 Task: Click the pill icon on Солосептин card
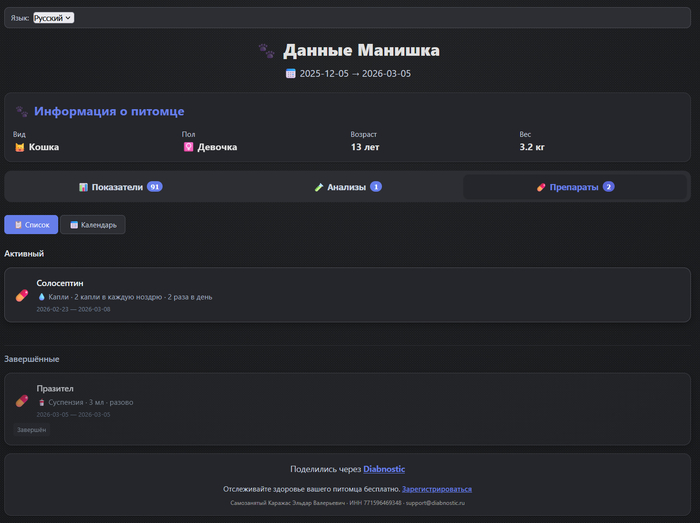pyautogui.click(x=21, y=295)
